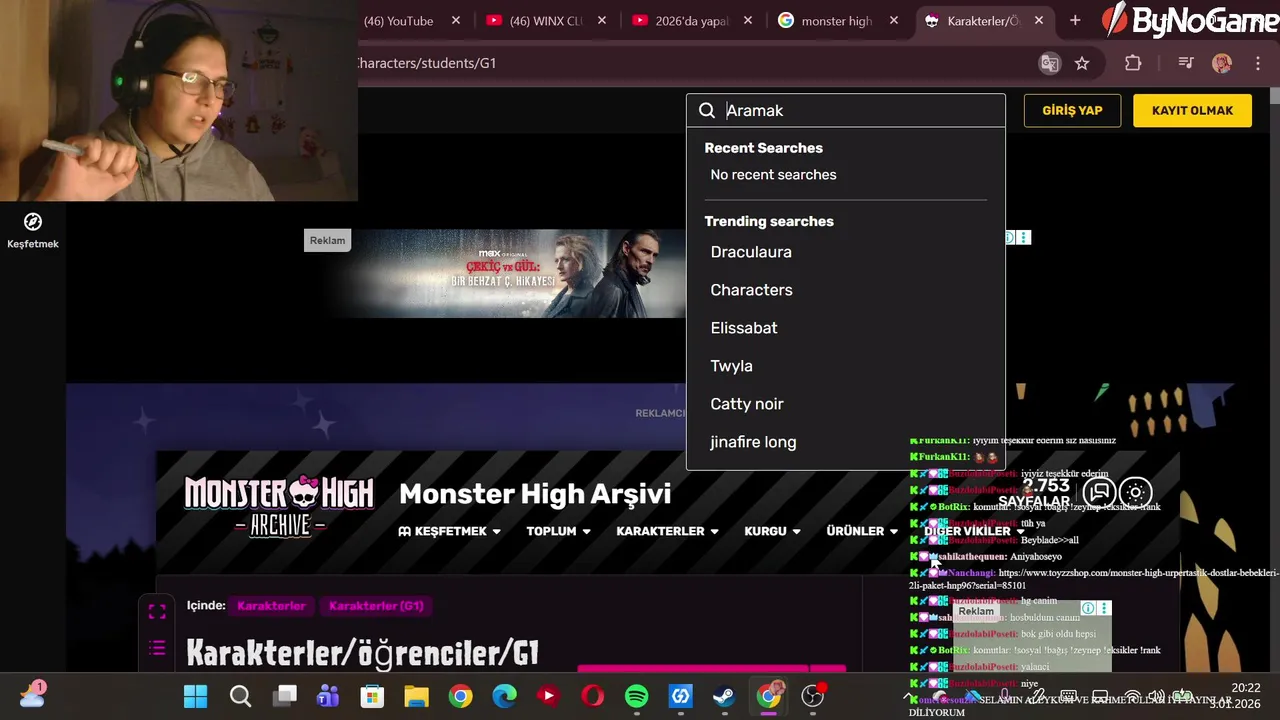Click 'No recent searches' text
The image size is (1280, 720).
pyautogui.click(x=773, y=175)
